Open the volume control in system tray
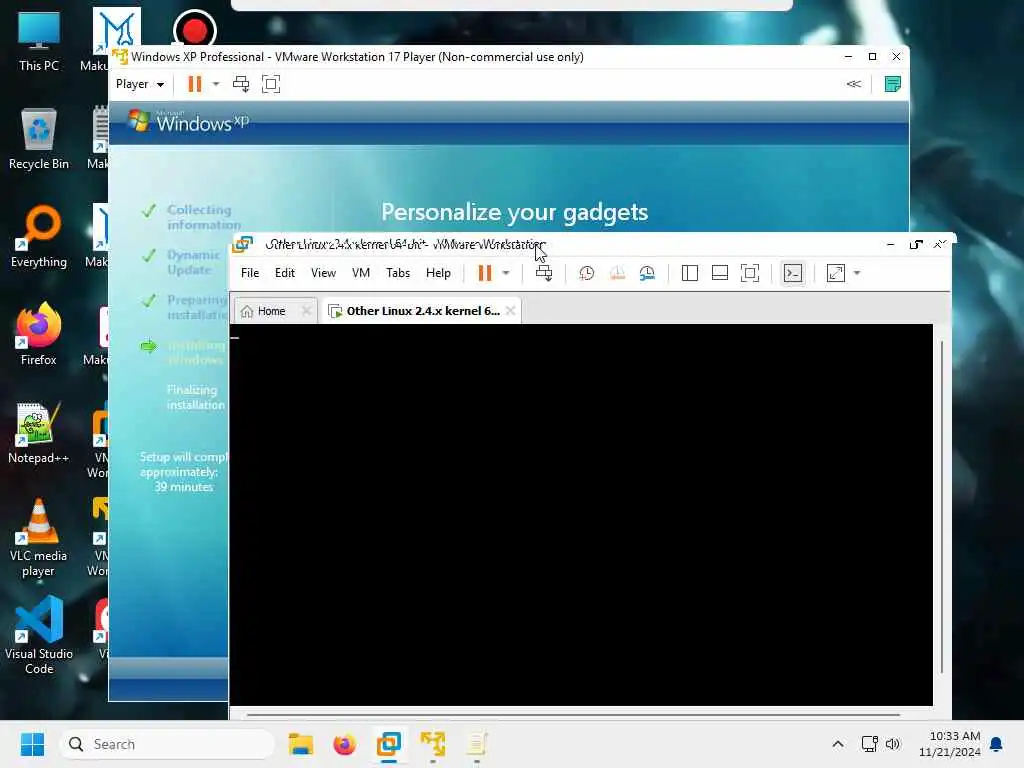This screenshot has width=1024, height=768. click(893, 744)
